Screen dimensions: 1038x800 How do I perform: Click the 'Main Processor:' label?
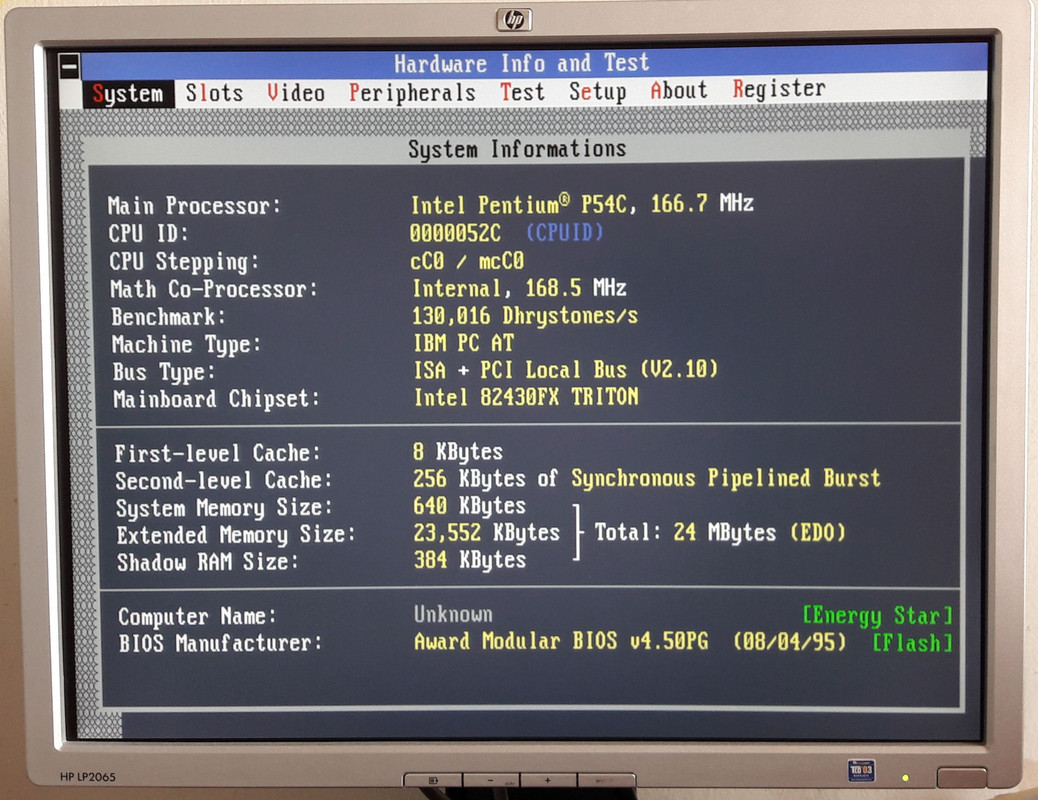(x=195, y=206)
